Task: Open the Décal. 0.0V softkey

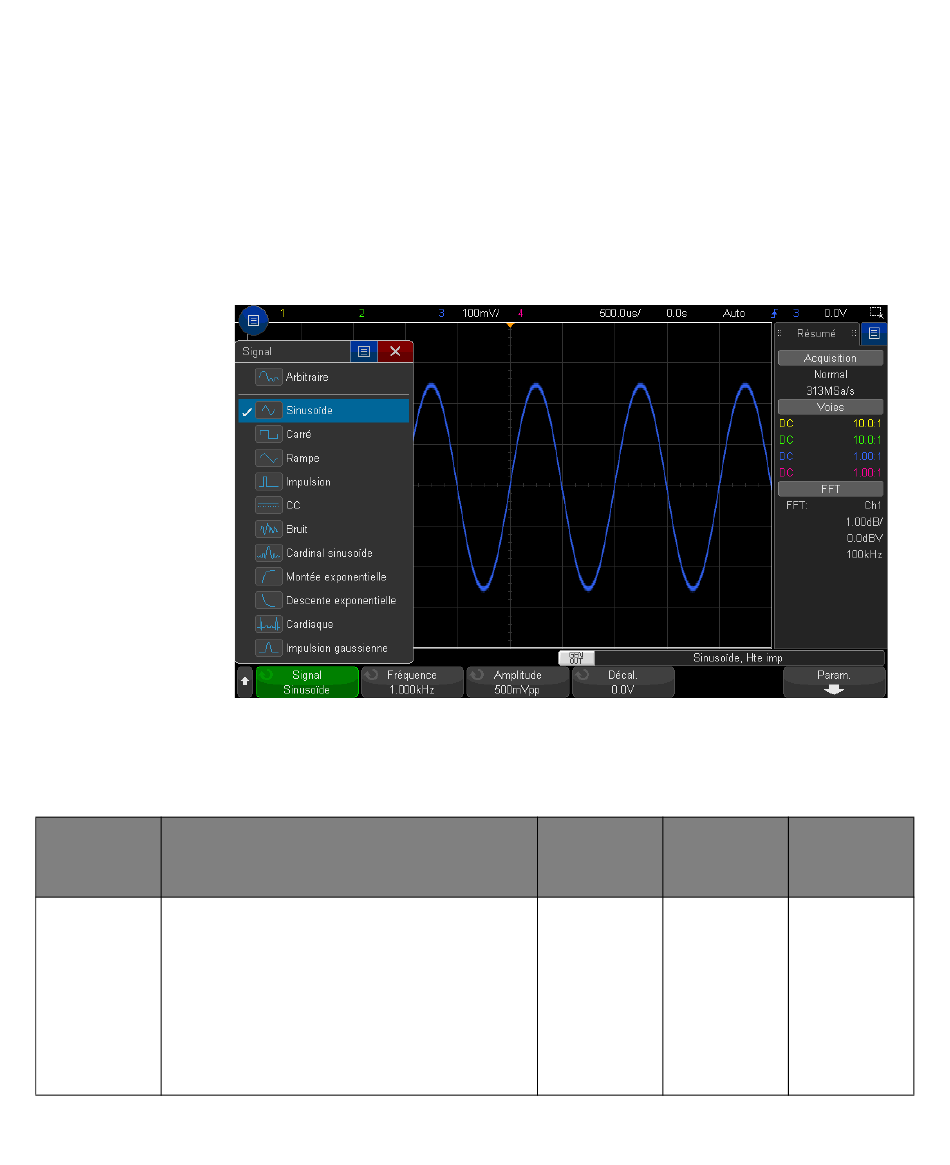Action: (623, 682)
